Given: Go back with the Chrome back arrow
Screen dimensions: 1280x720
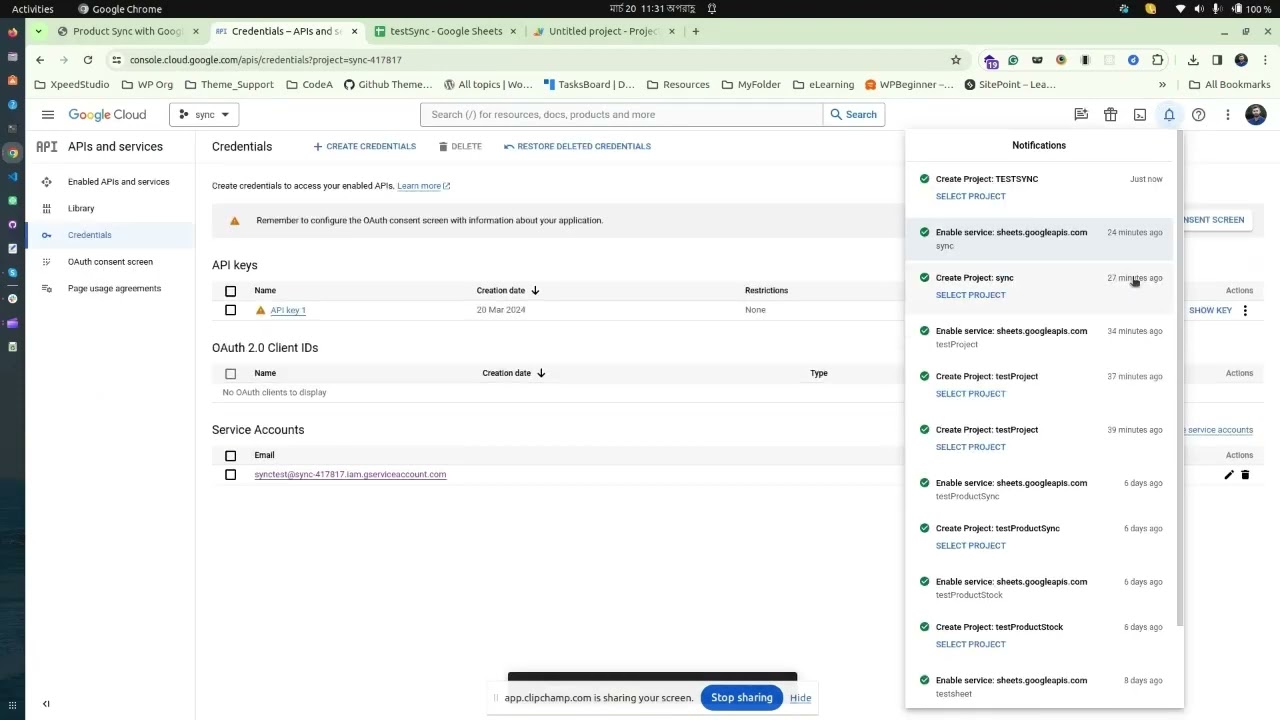Looking at the screenshot, I should tap(40, 60).
